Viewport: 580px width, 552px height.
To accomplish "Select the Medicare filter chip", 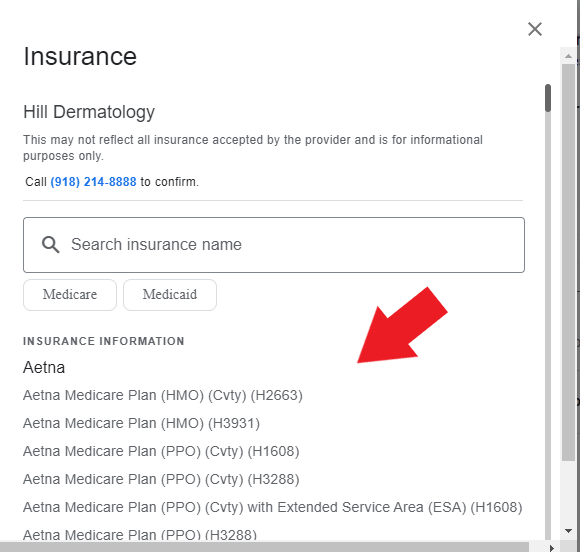I will point(70,295).
